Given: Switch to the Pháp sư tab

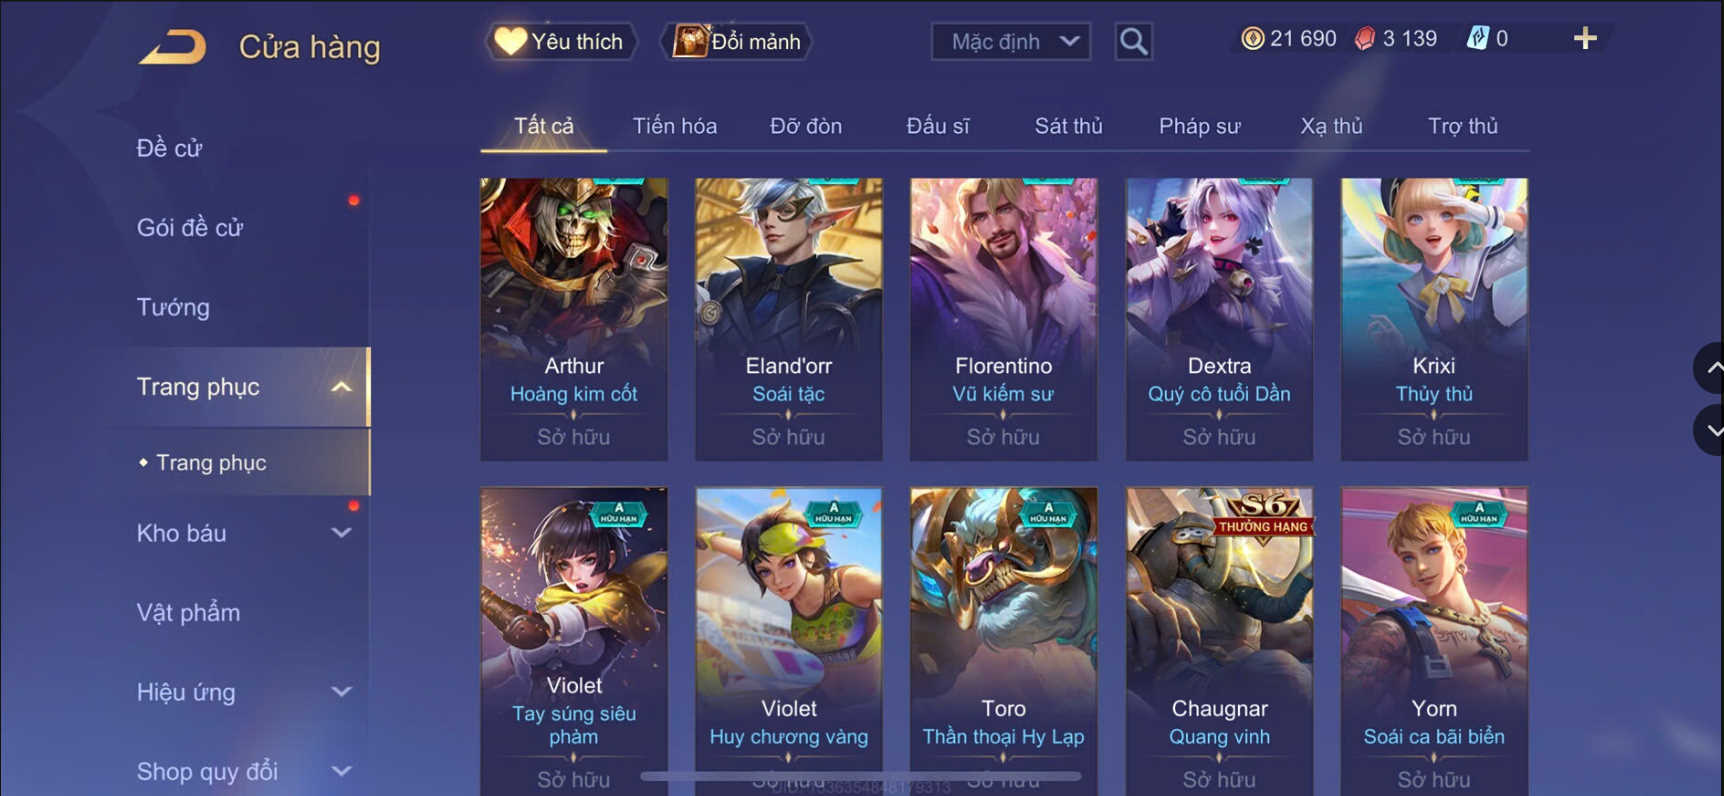Looking at the screenshot, I should point(1199,126).
